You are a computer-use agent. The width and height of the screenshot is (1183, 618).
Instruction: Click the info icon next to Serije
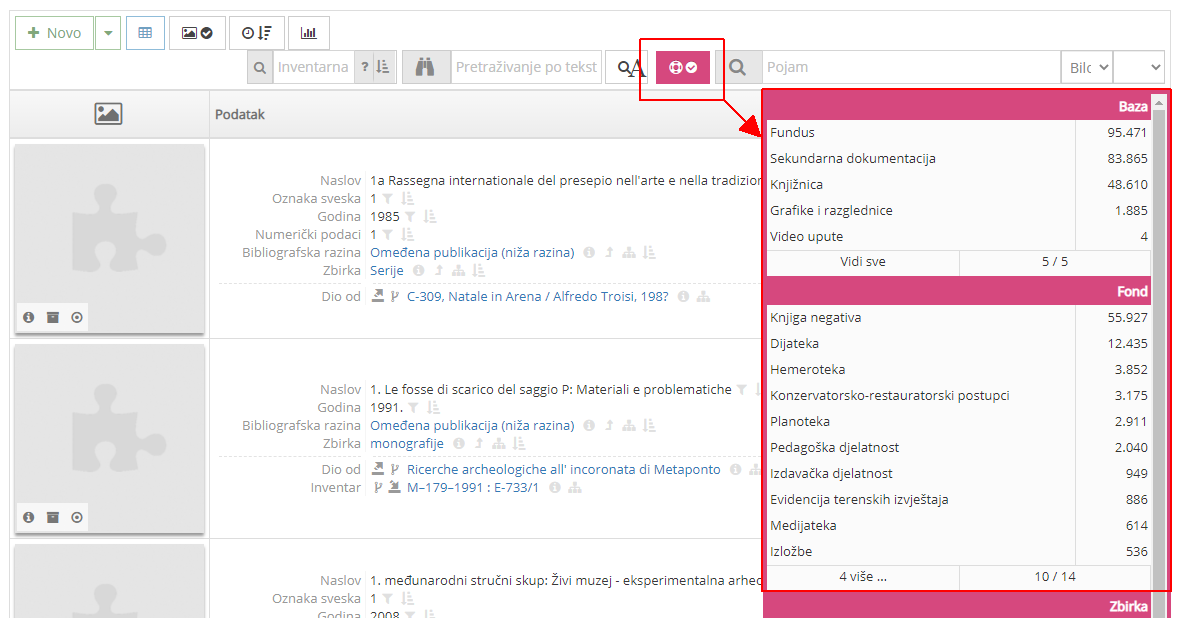coord(418,270)
